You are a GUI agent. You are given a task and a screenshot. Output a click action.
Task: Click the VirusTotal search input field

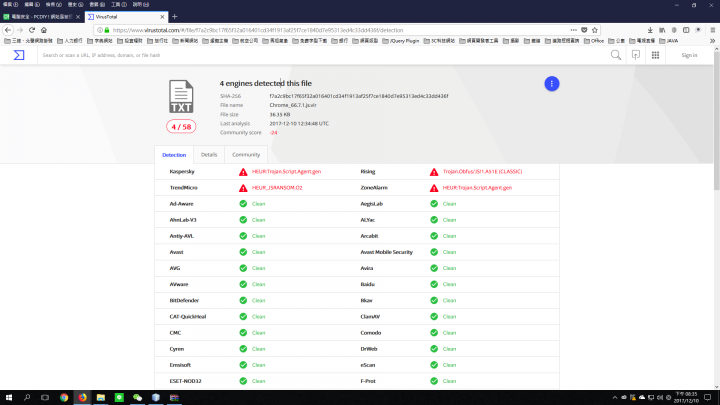[321, 55]
